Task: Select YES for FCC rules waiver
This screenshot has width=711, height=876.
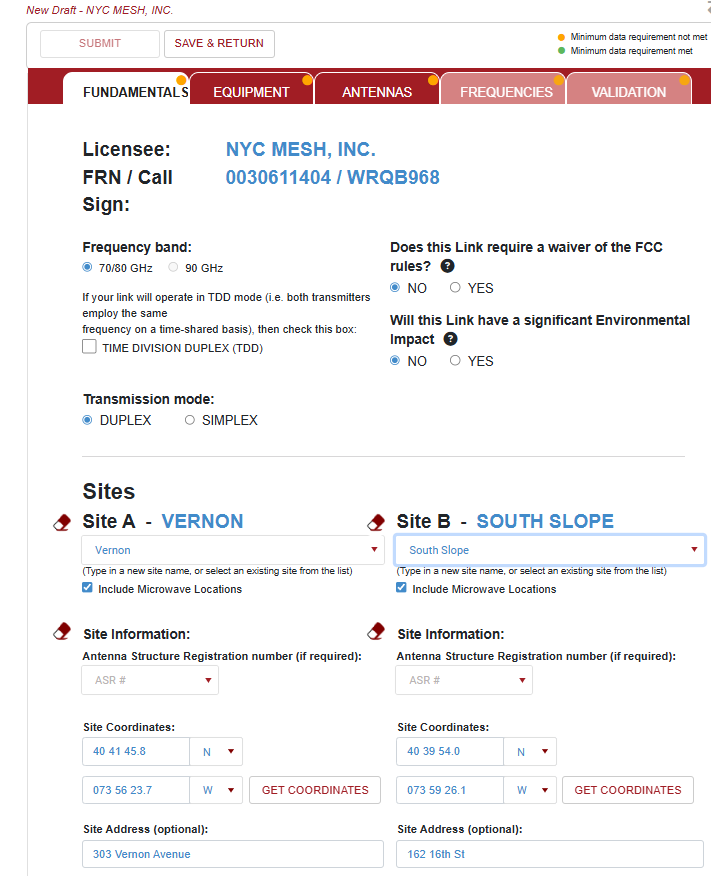Action: (x=455, y=288)
